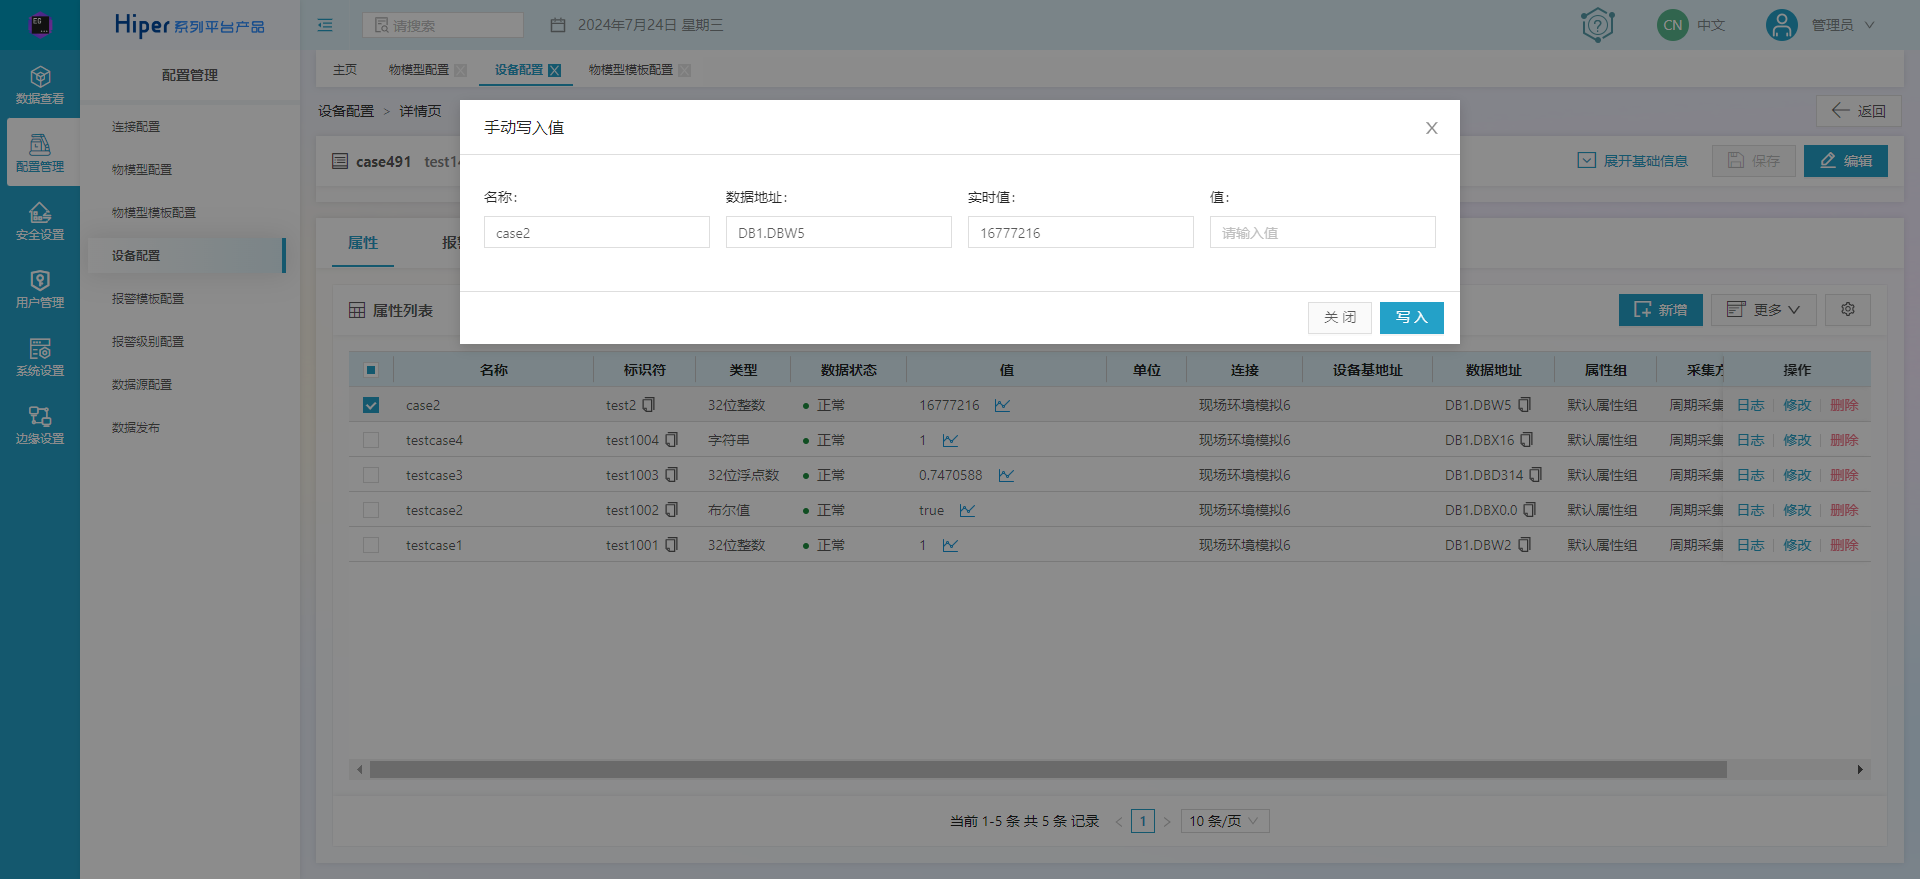1920x879 pixels.
Task: Click the 关闭 button in dialog
Action: coord(1340,318)
